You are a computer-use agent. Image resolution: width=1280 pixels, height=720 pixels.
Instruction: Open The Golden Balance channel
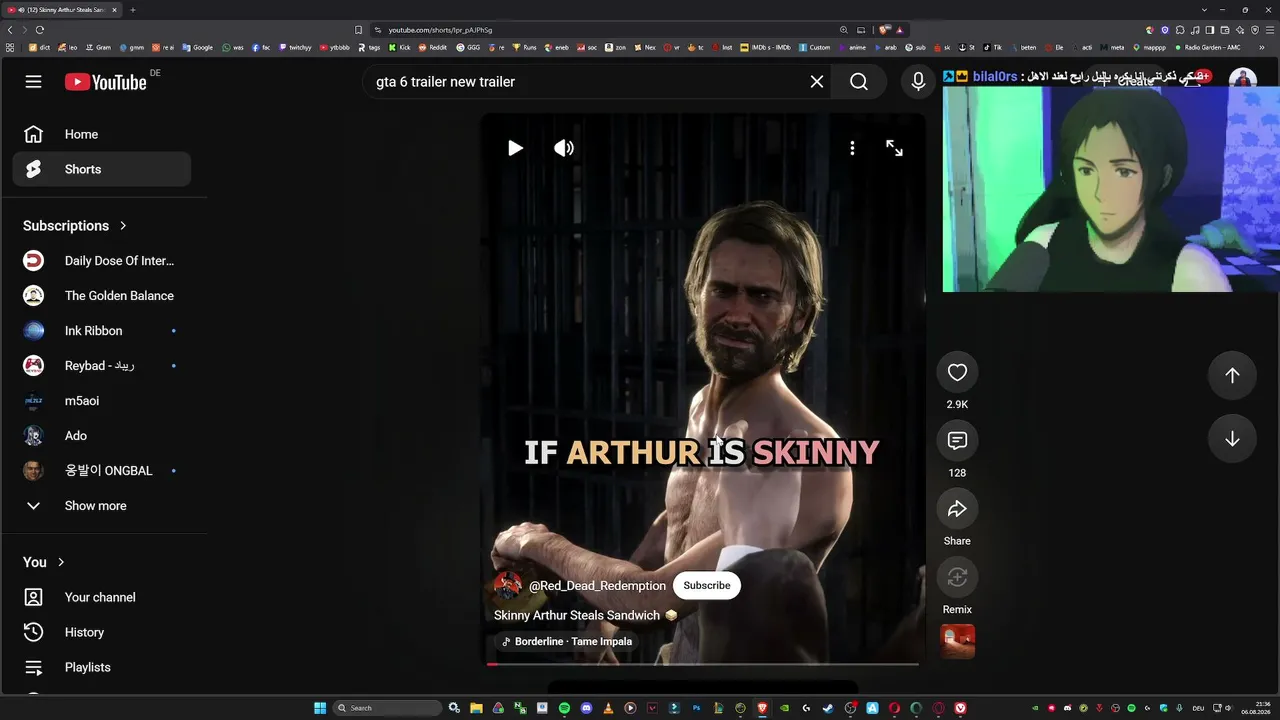tap(102, 296)
